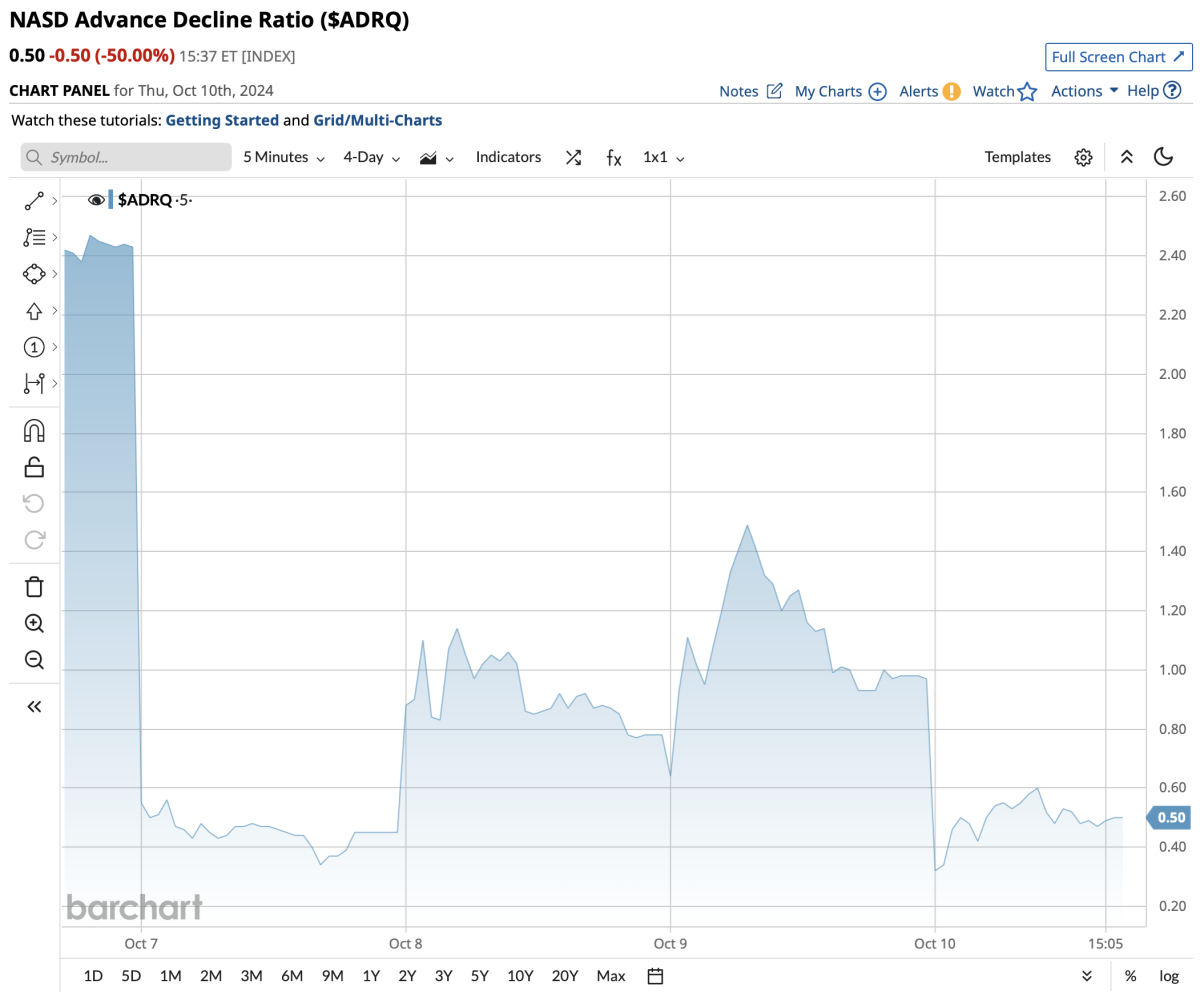The height and width of the screenshot is (992, 1200).
Task: Open the calendar date range picker
Action: pyautogui.click(x=656, y=976)
